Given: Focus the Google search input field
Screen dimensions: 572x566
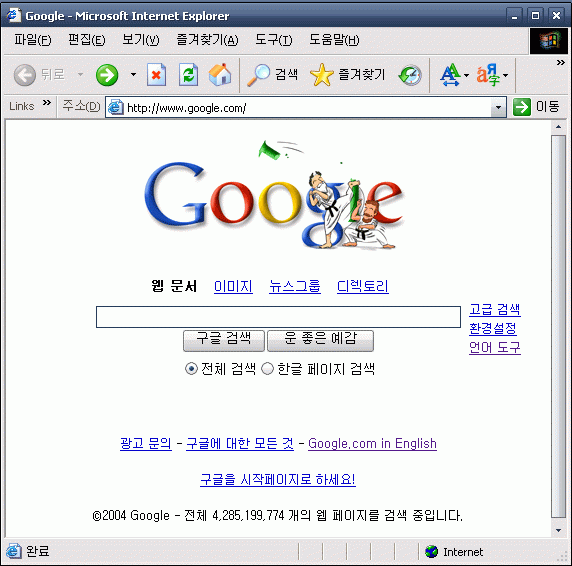Looking at the screenshot, I should tap(278, 317).
